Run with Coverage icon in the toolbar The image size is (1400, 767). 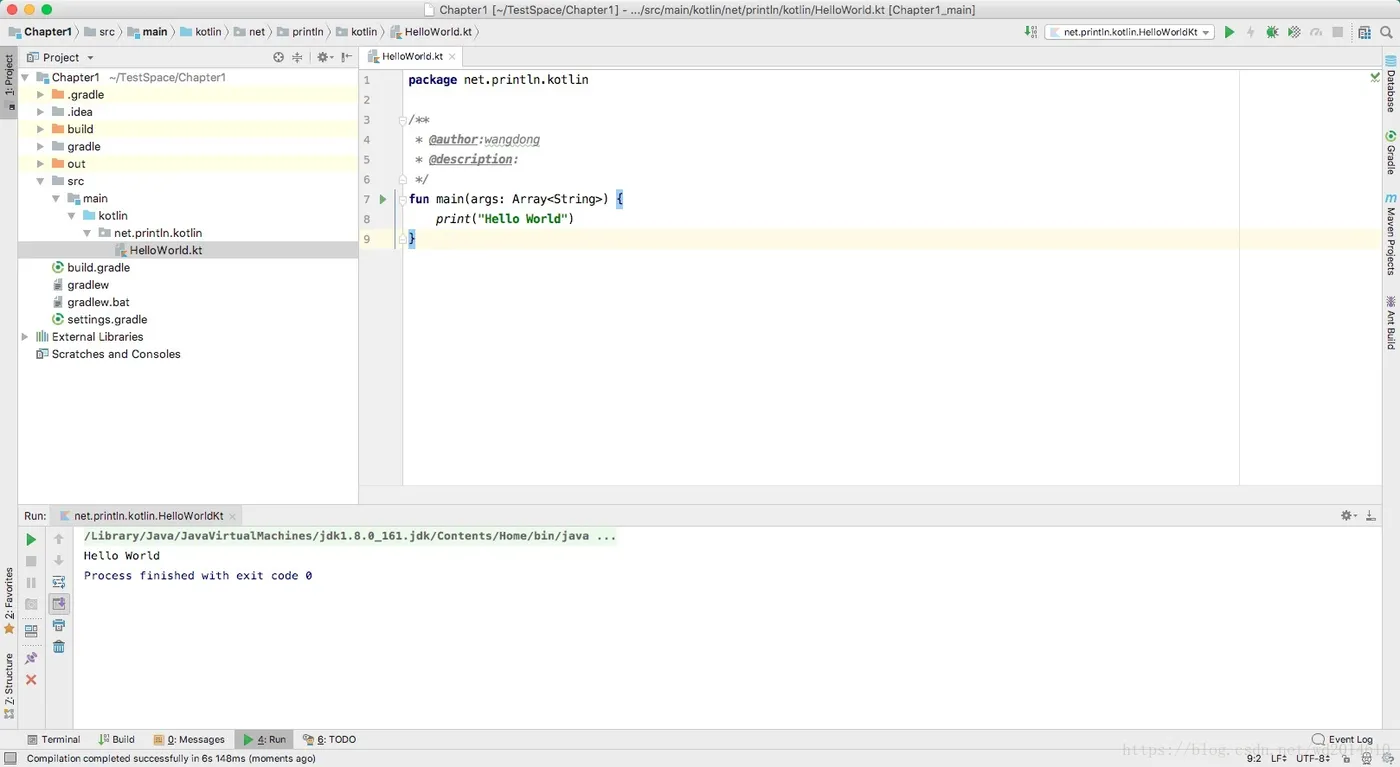(x=1294, y=32)
